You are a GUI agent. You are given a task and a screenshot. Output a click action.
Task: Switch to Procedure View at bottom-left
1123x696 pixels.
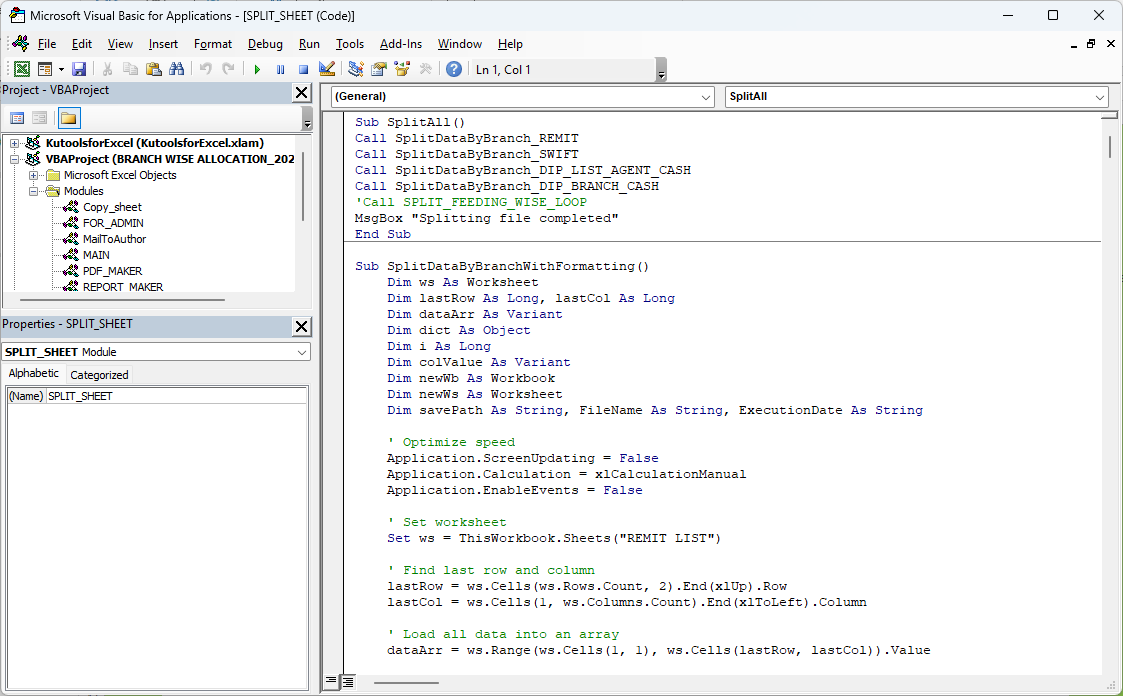click(x=332, y=682)
